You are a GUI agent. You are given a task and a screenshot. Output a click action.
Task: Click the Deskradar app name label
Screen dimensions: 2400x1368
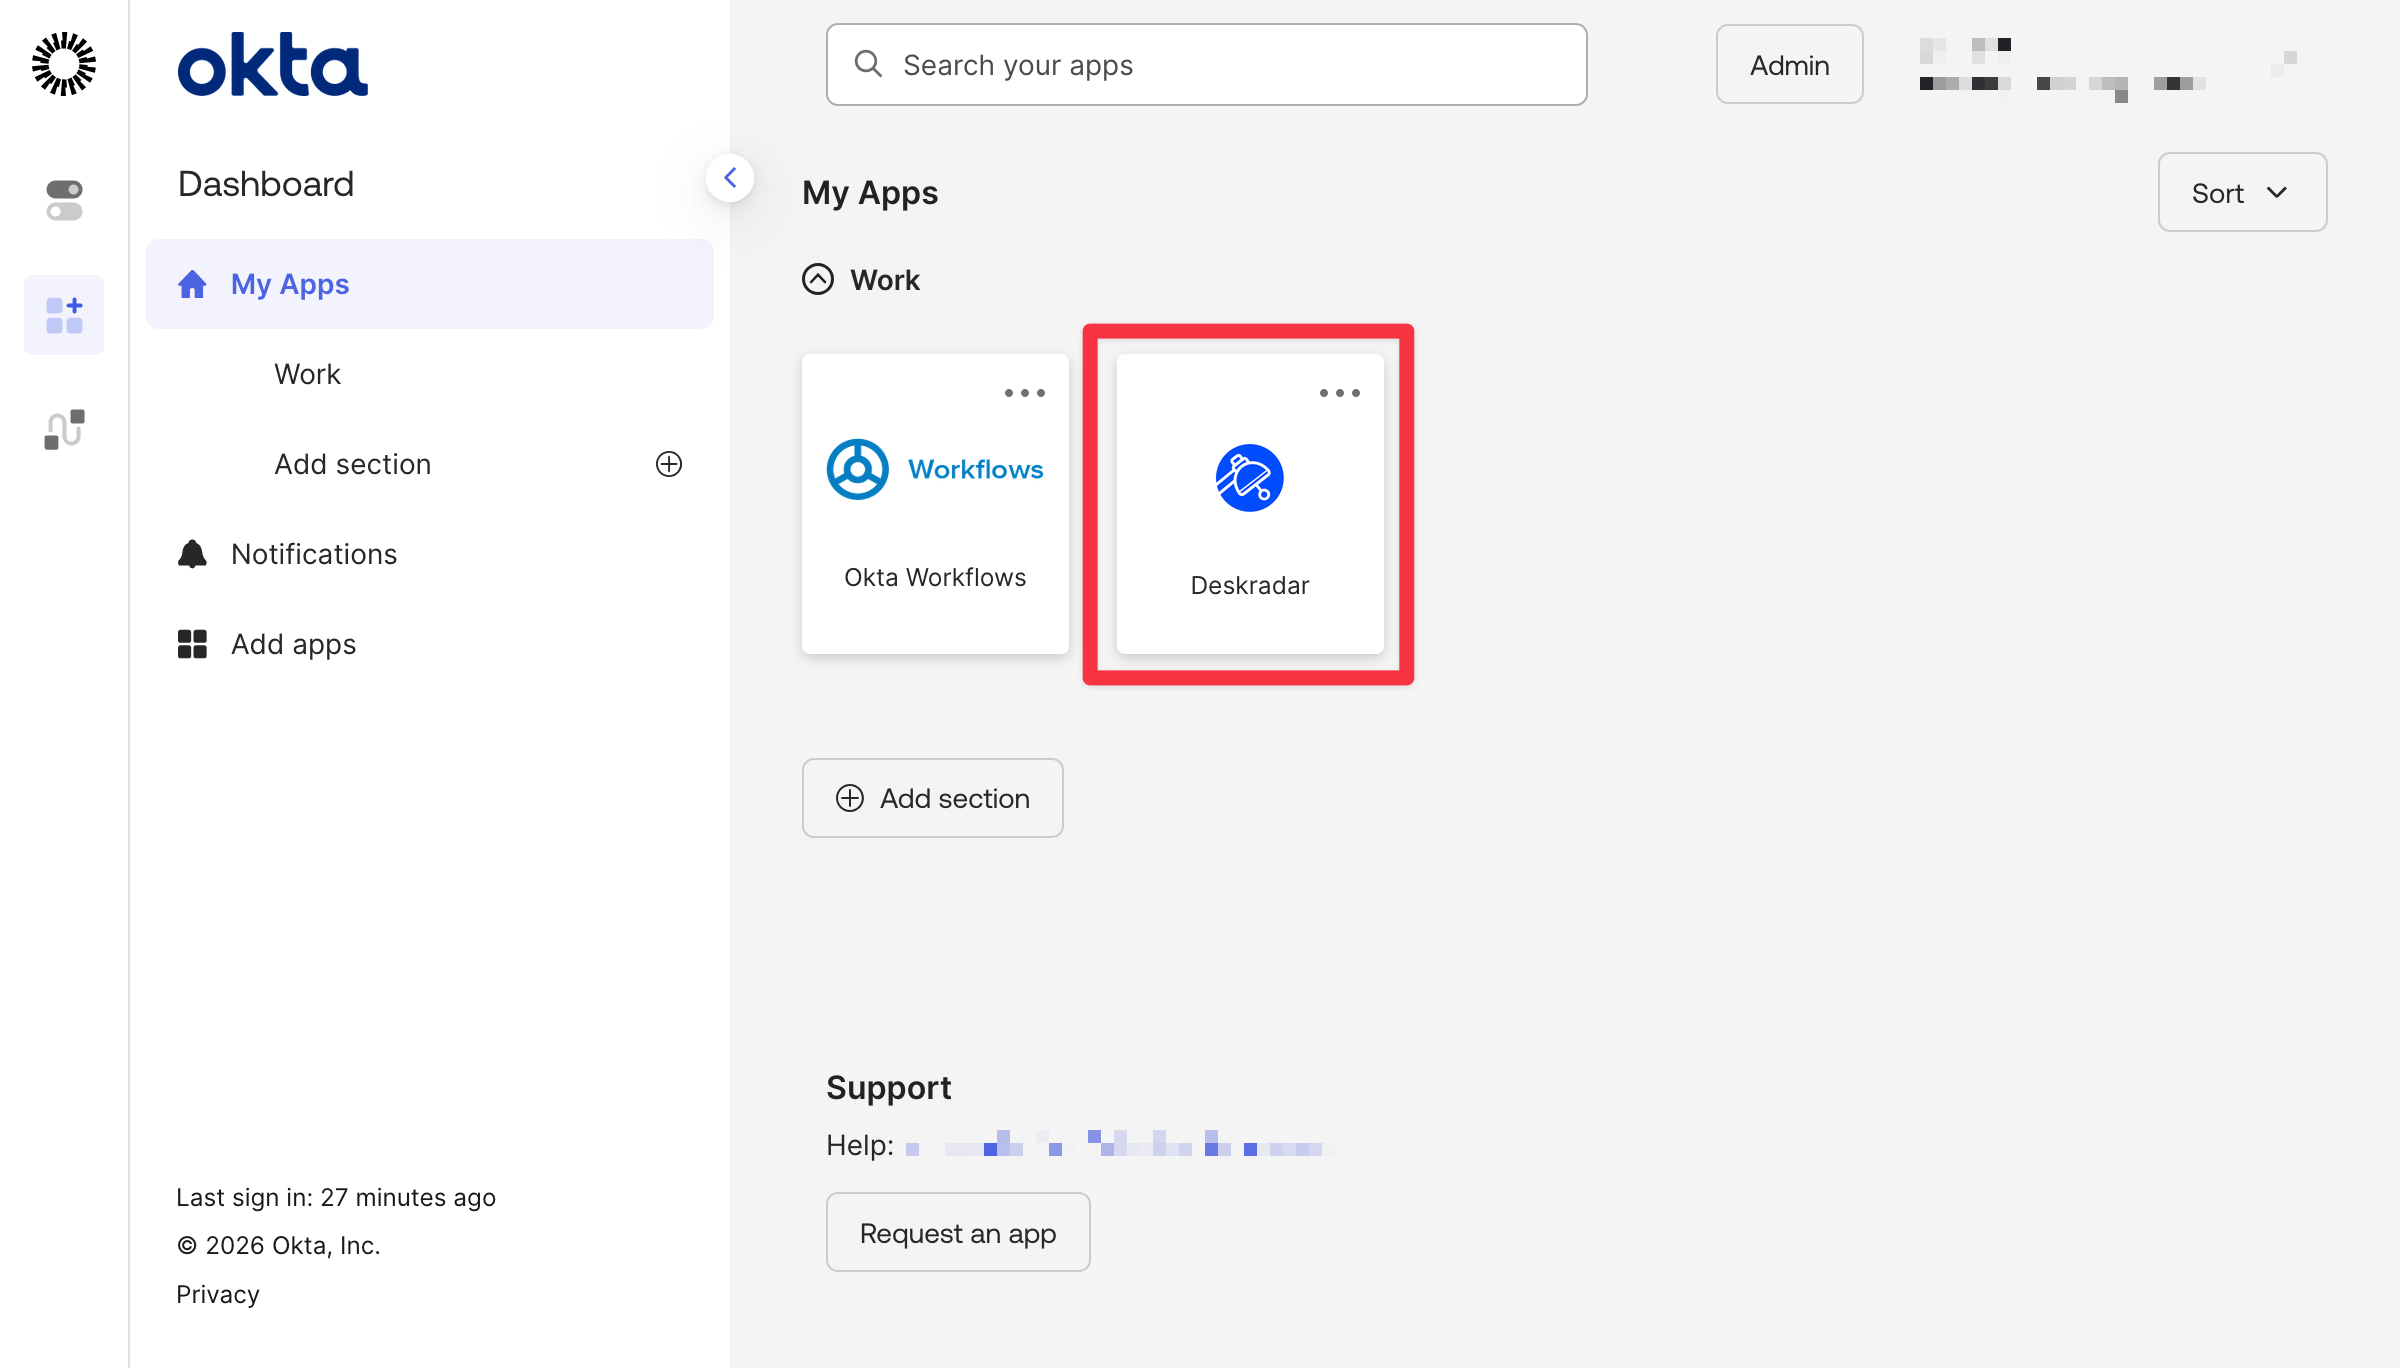click(x=1250, y=585)
